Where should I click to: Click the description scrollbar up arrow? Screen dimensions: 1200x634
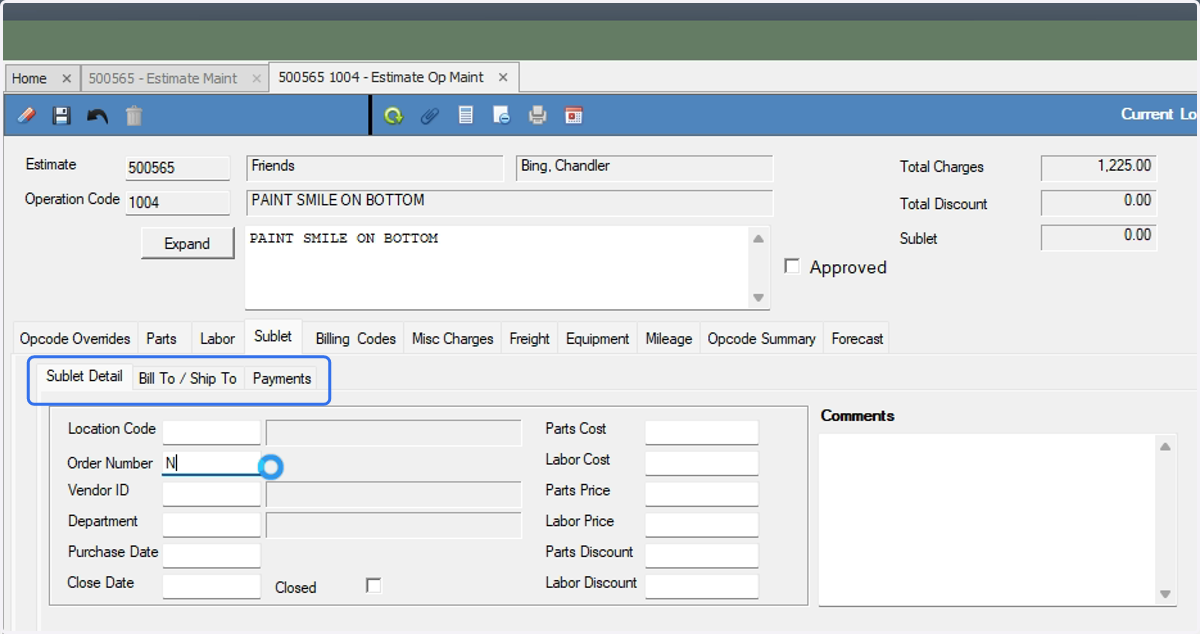[x=758, y=238]
